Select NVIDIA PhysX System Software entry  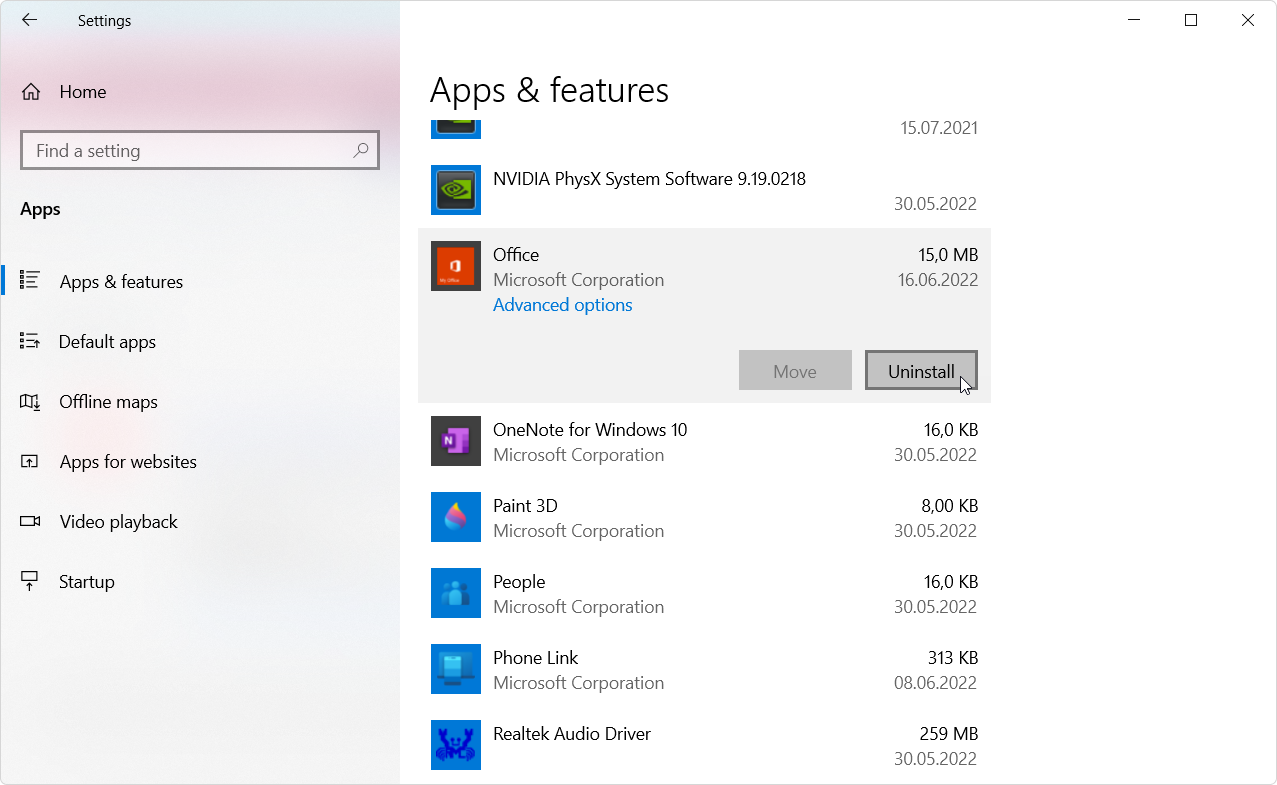point(704,190)
